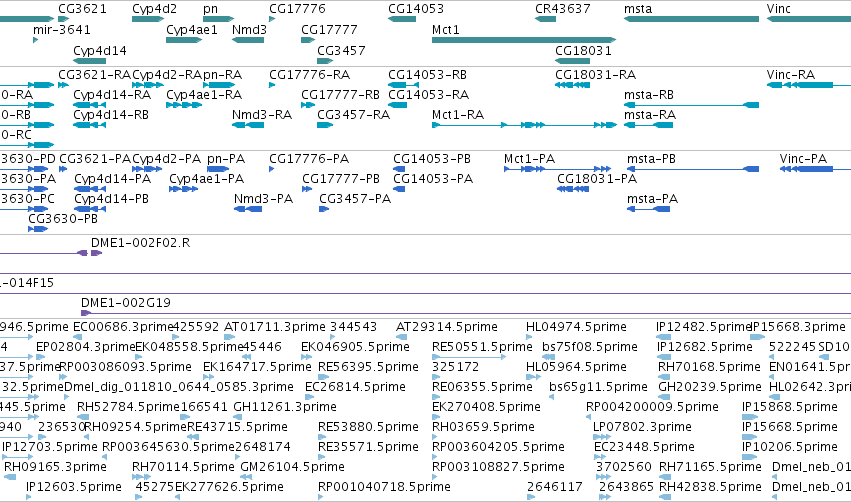The width and height of the screenshot is (851, 502).
Task: Click the Vinc-RA transcript label
Action: pyautogui.click(x=791, y=74)
